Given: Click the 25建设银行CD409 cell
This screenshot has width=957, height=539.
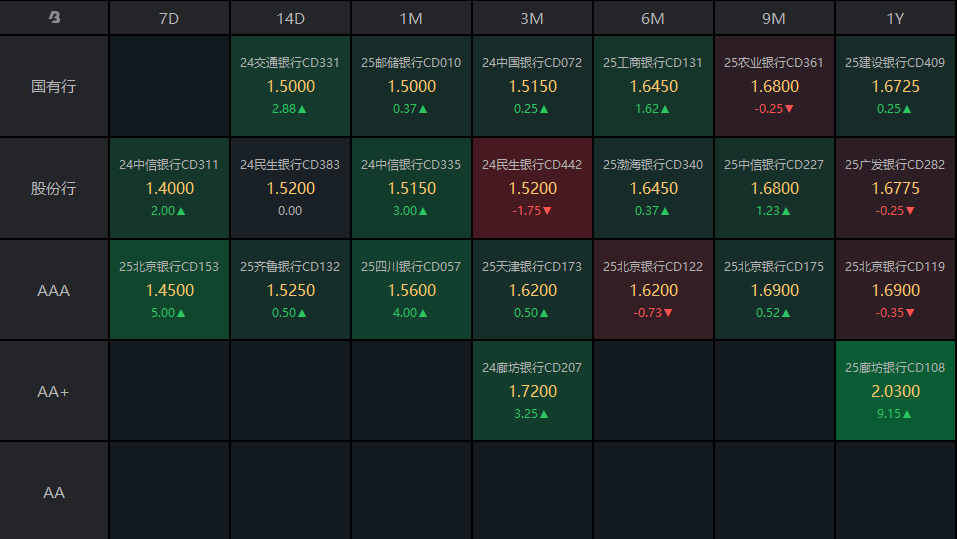Looking at the screenshot, I should (895, 86).
